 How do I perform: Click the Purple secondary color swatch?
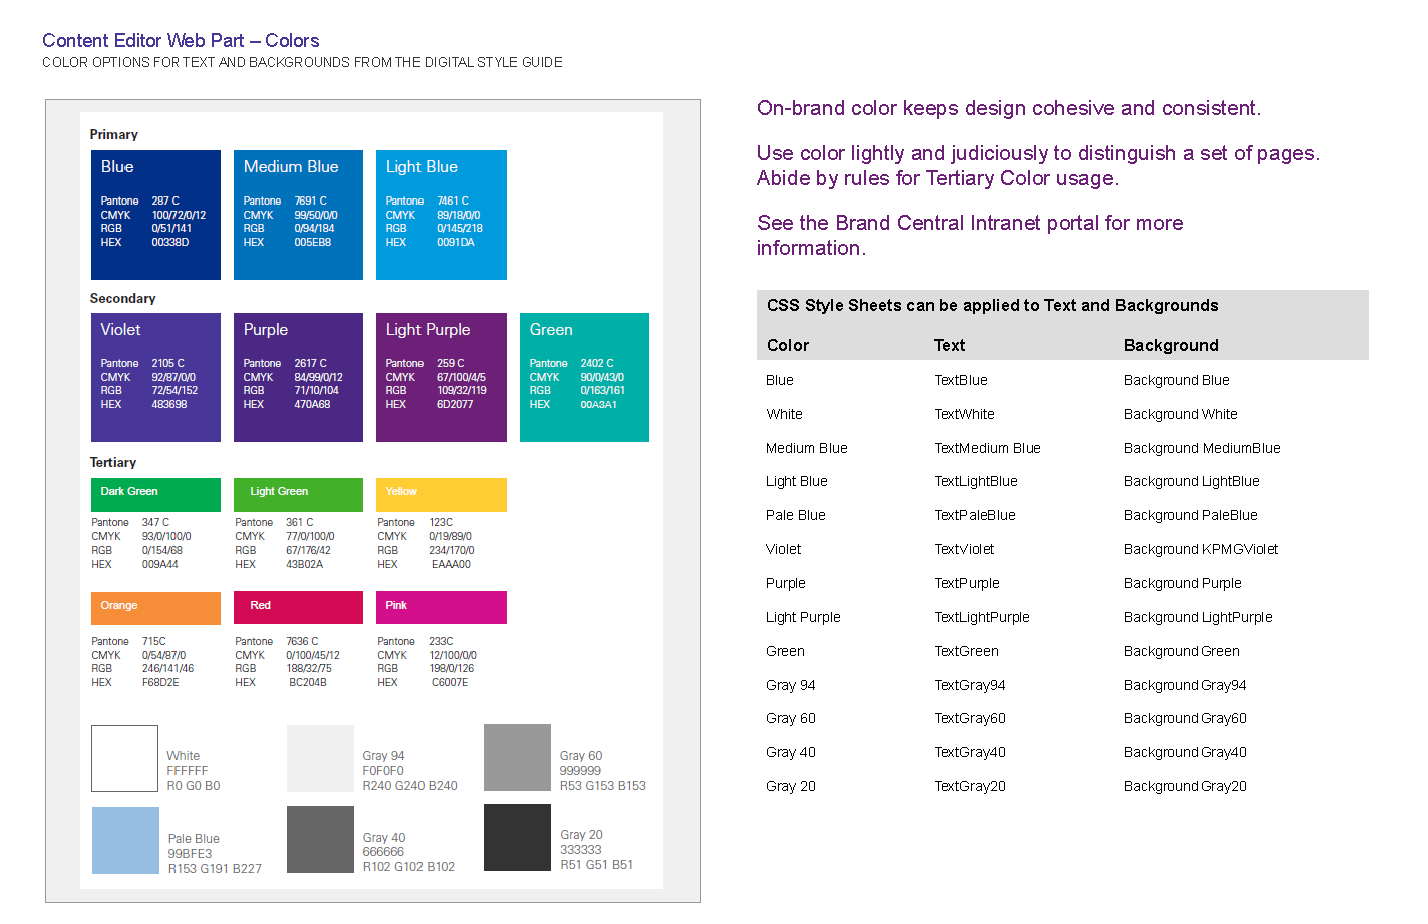coord(298,377)
